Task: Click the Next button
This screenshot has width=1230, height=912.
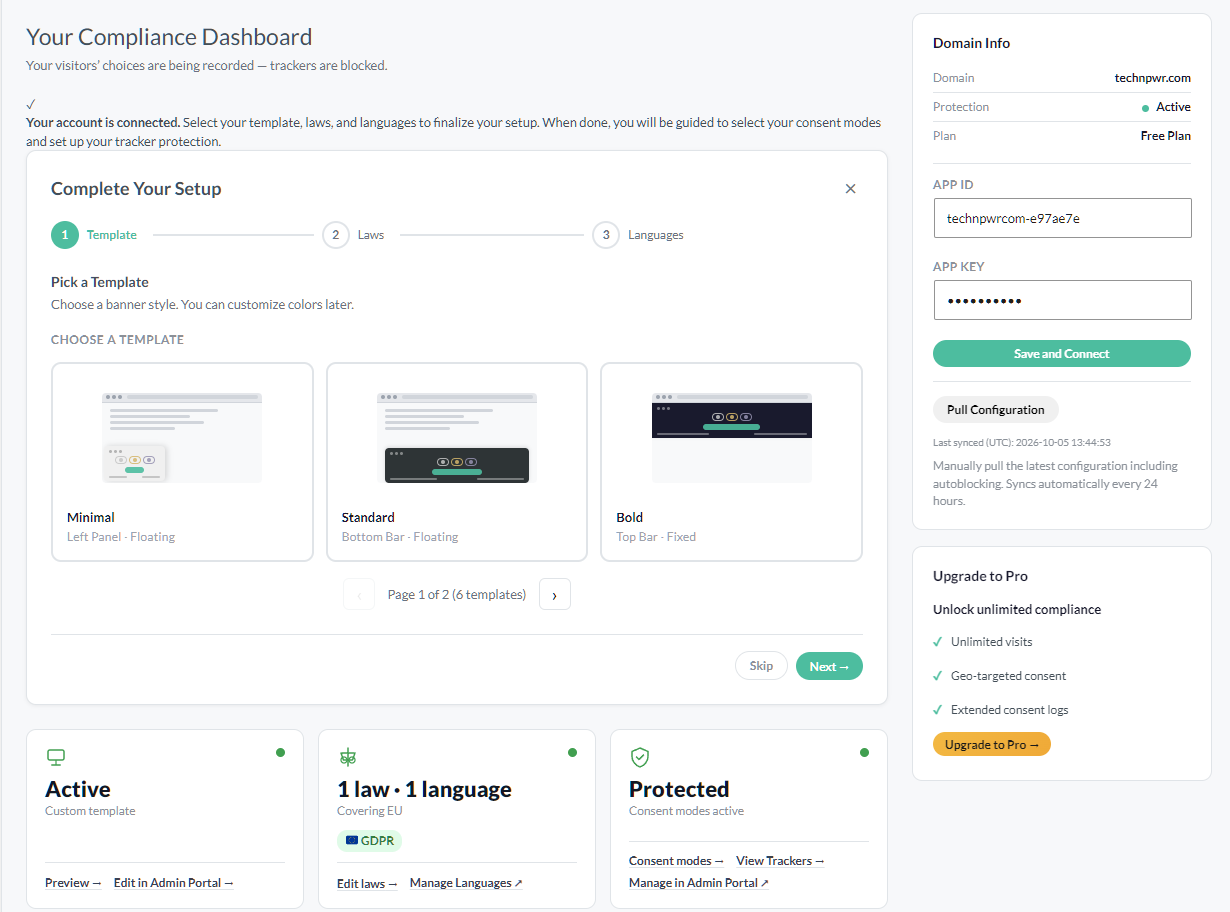Action: click(829, 666)
